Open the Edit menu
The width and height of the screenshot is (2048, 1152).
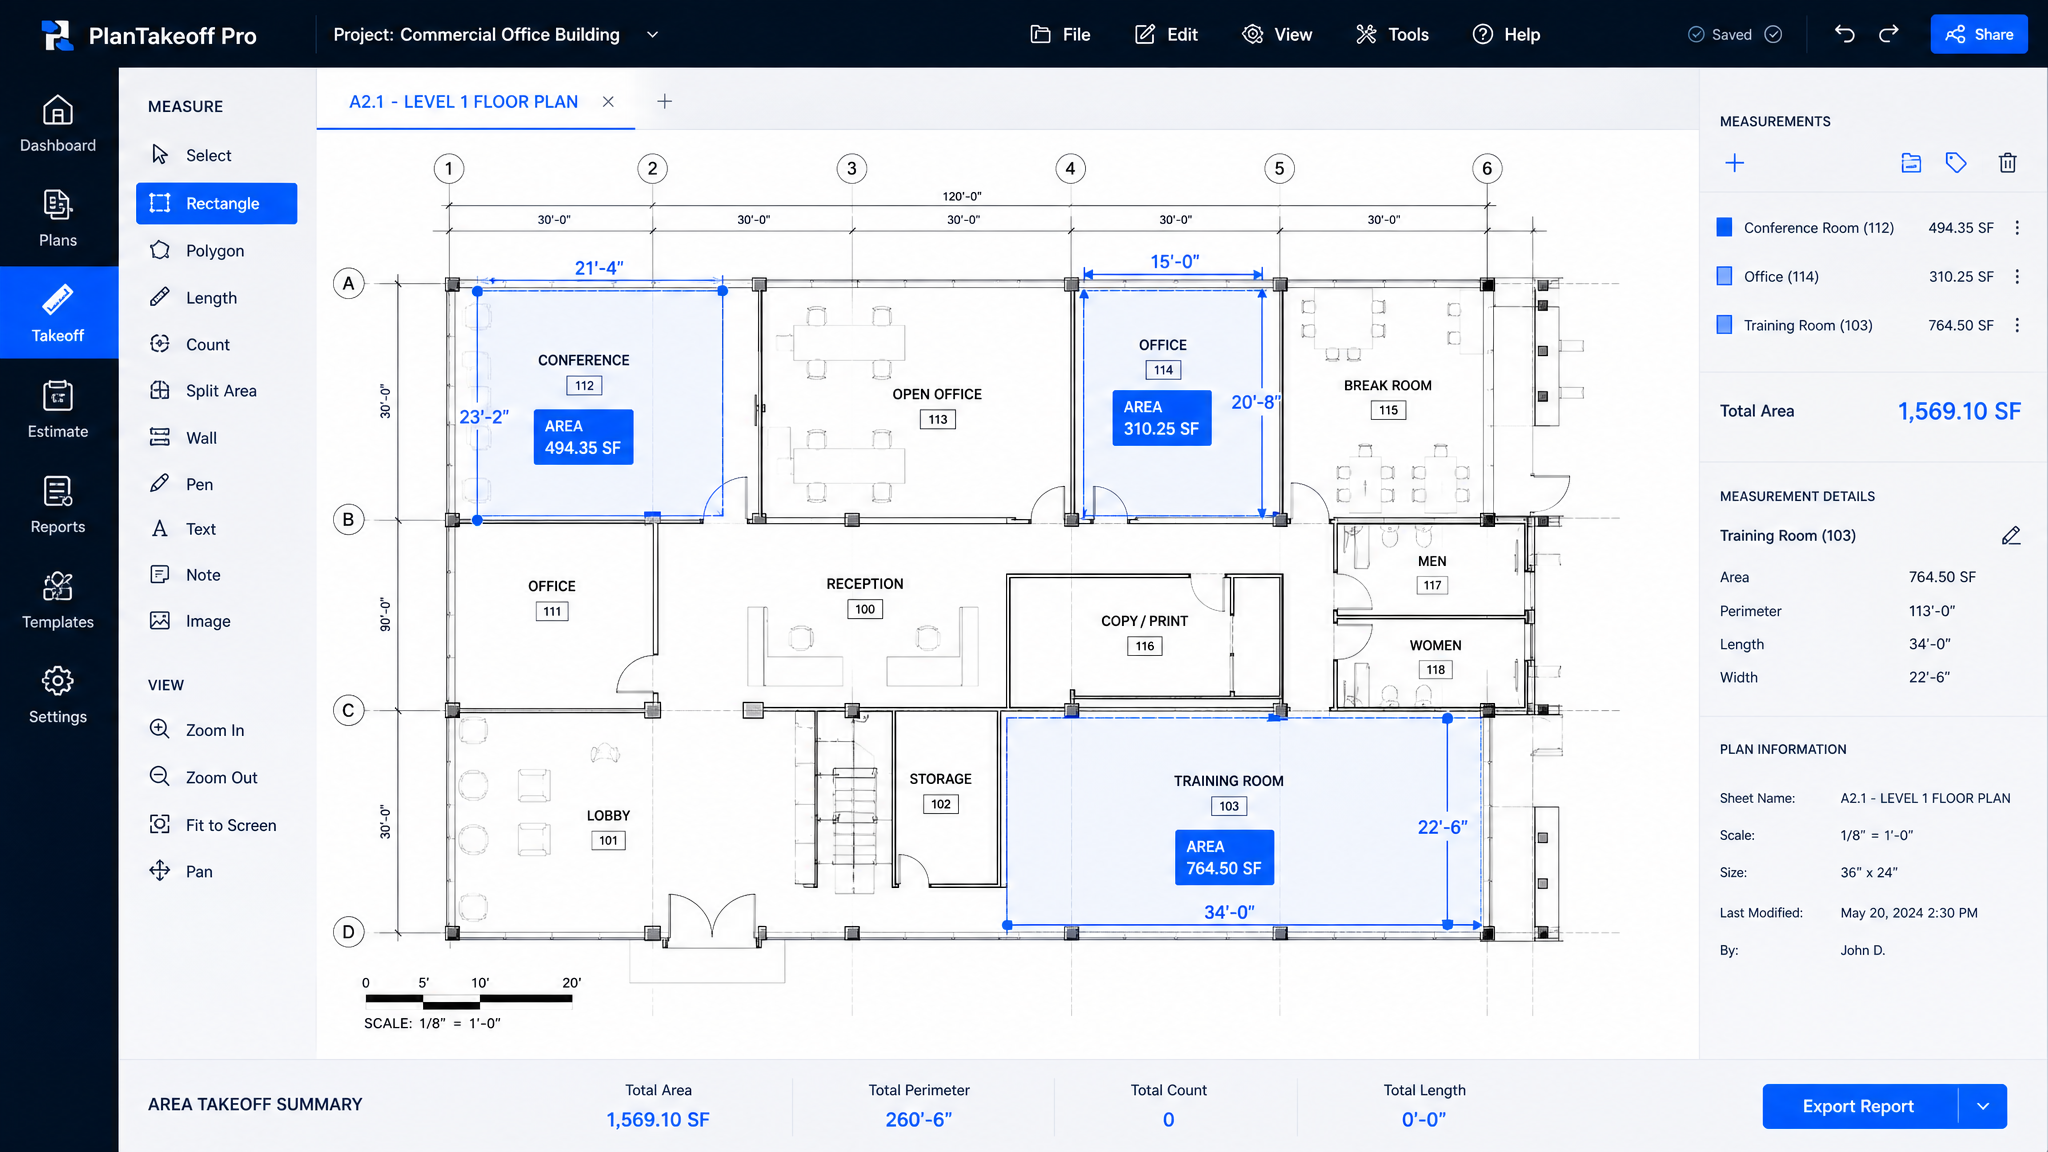point(1166,34)
